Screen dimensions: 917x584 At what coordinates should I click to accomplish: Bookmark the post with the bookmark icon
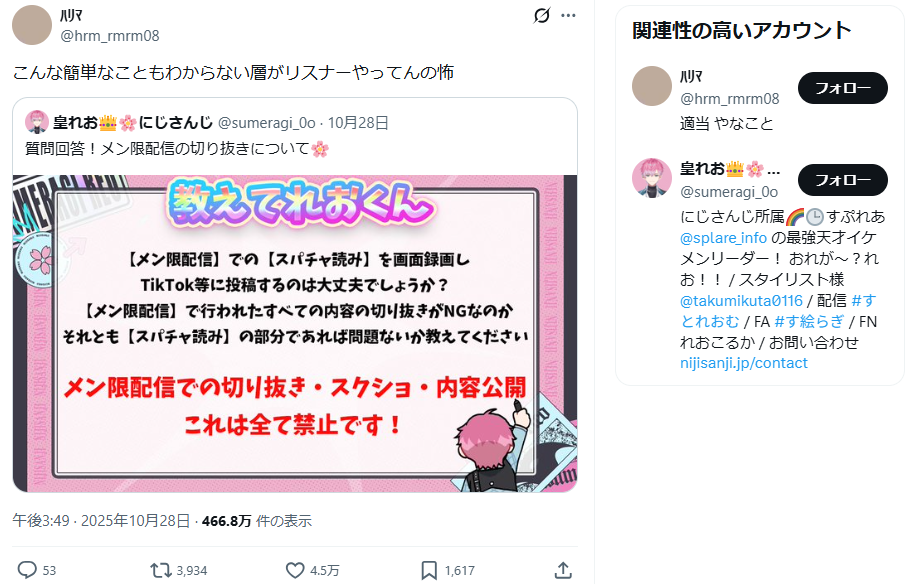pyautogui.click(x=429, y=570)
